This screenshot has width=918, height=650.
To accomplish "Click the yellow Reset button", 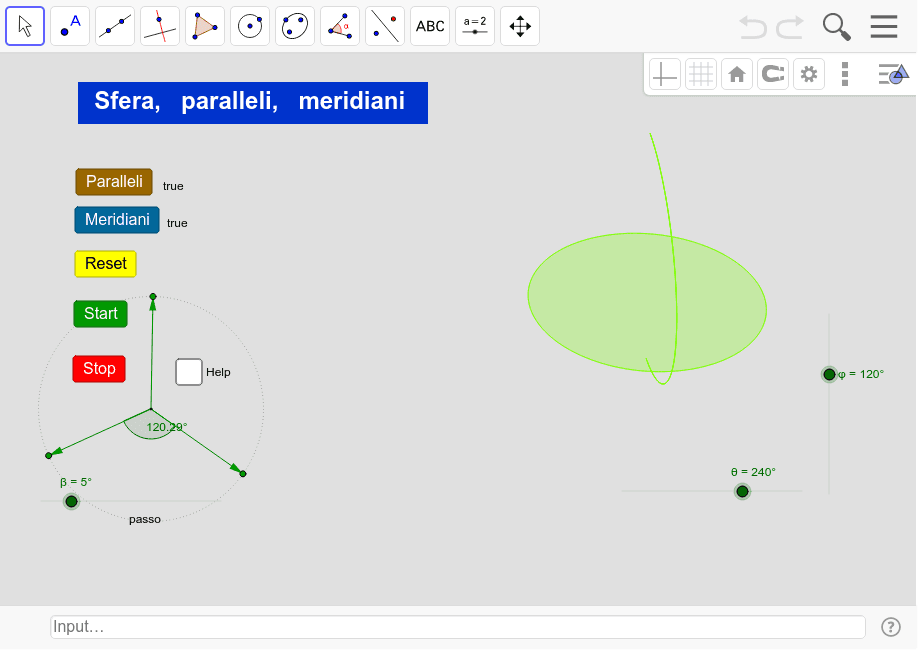I will click(x=105, y=264).
